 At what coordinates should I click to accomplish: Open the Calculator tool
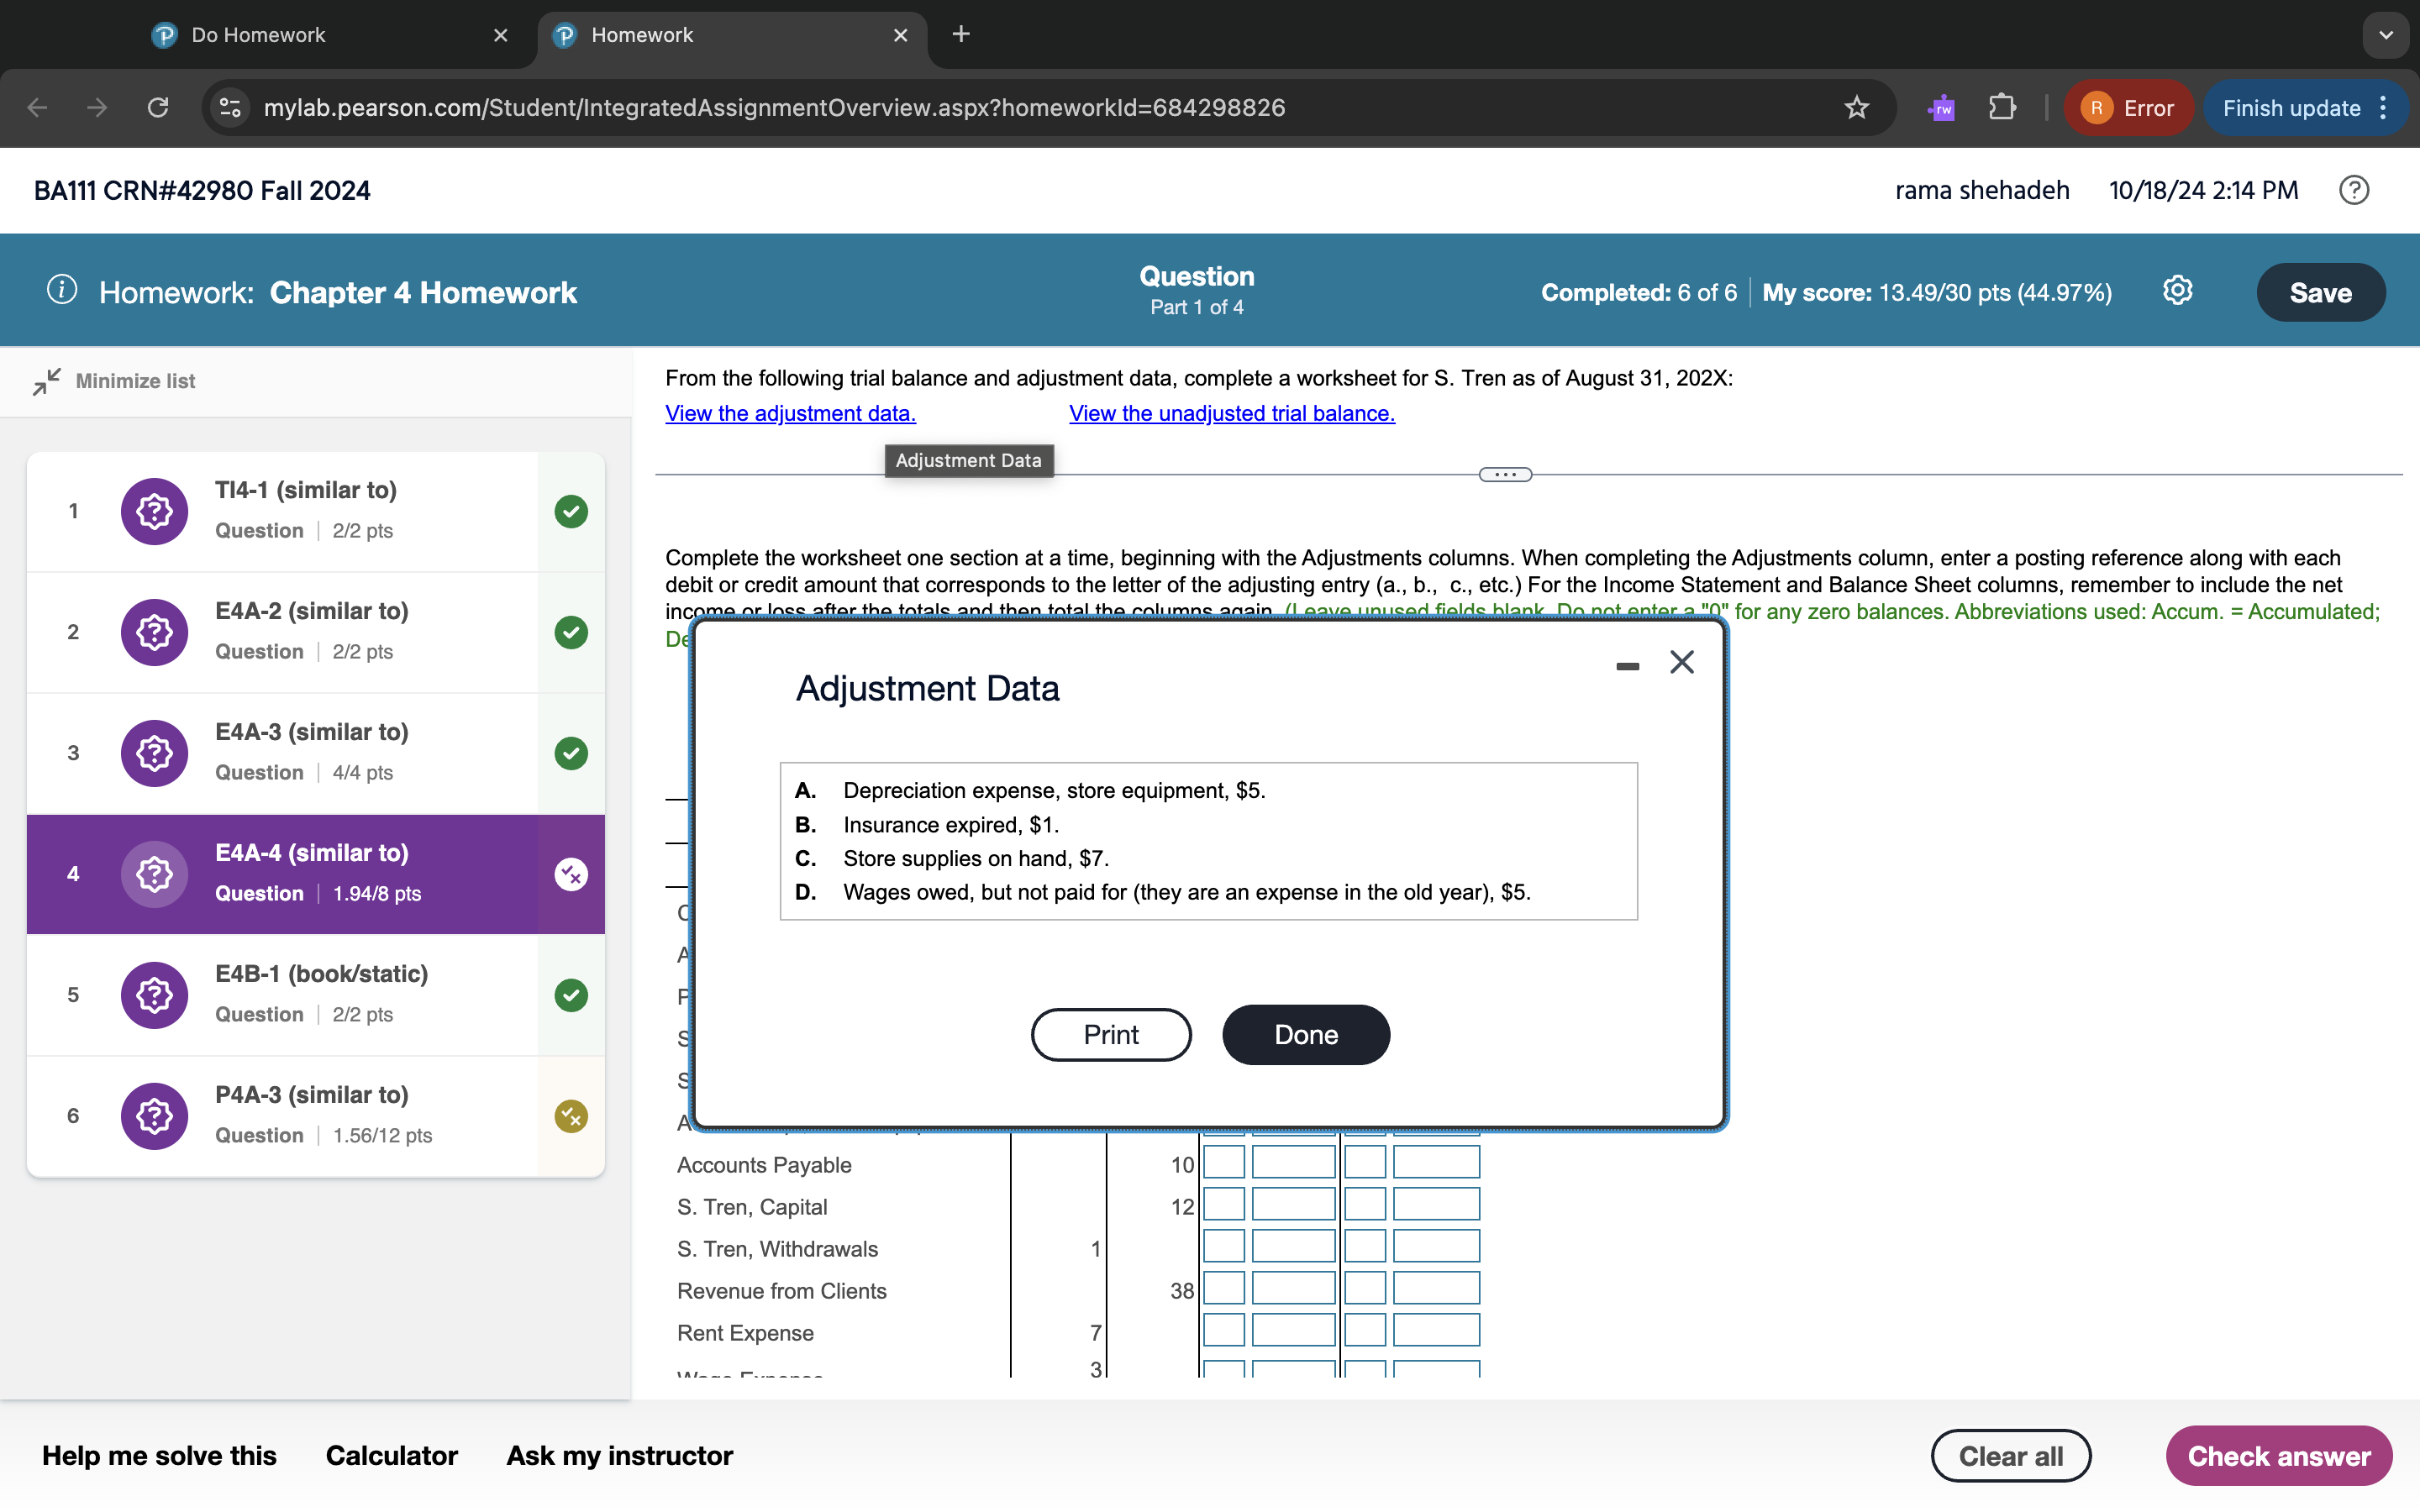(x=391, y=1455)
